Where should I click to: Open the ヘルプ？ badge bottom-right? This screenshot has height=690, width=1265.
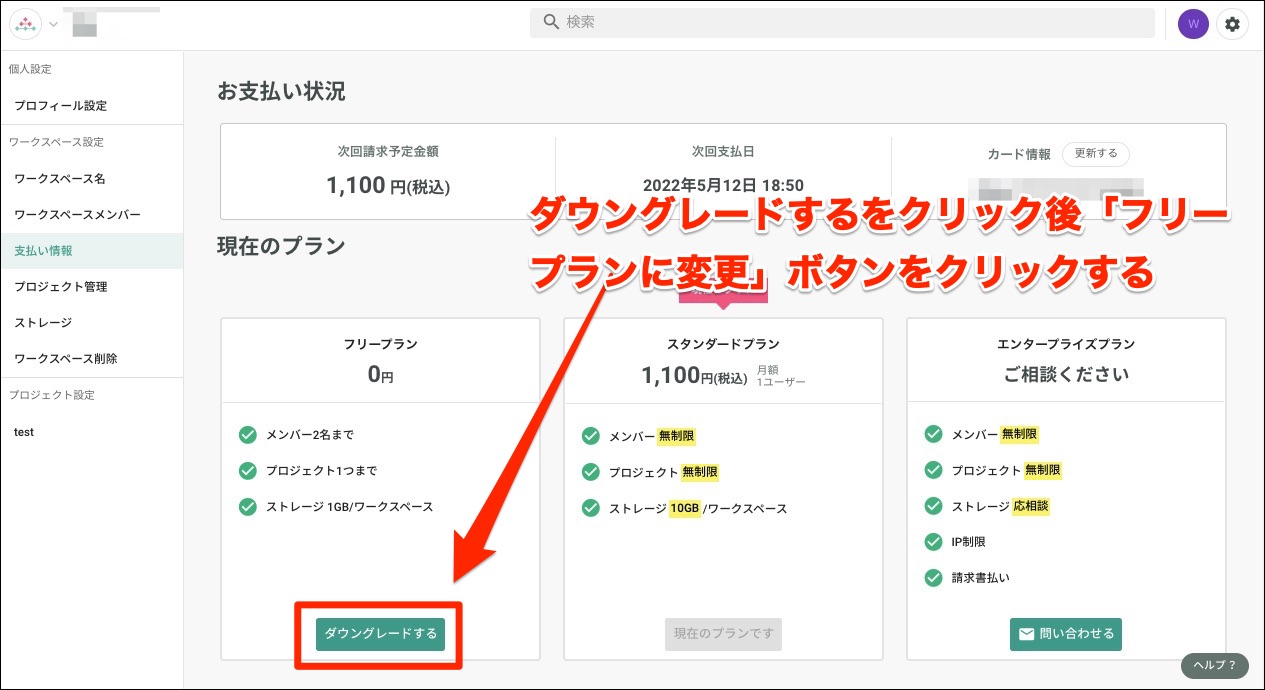(1214, 665)
